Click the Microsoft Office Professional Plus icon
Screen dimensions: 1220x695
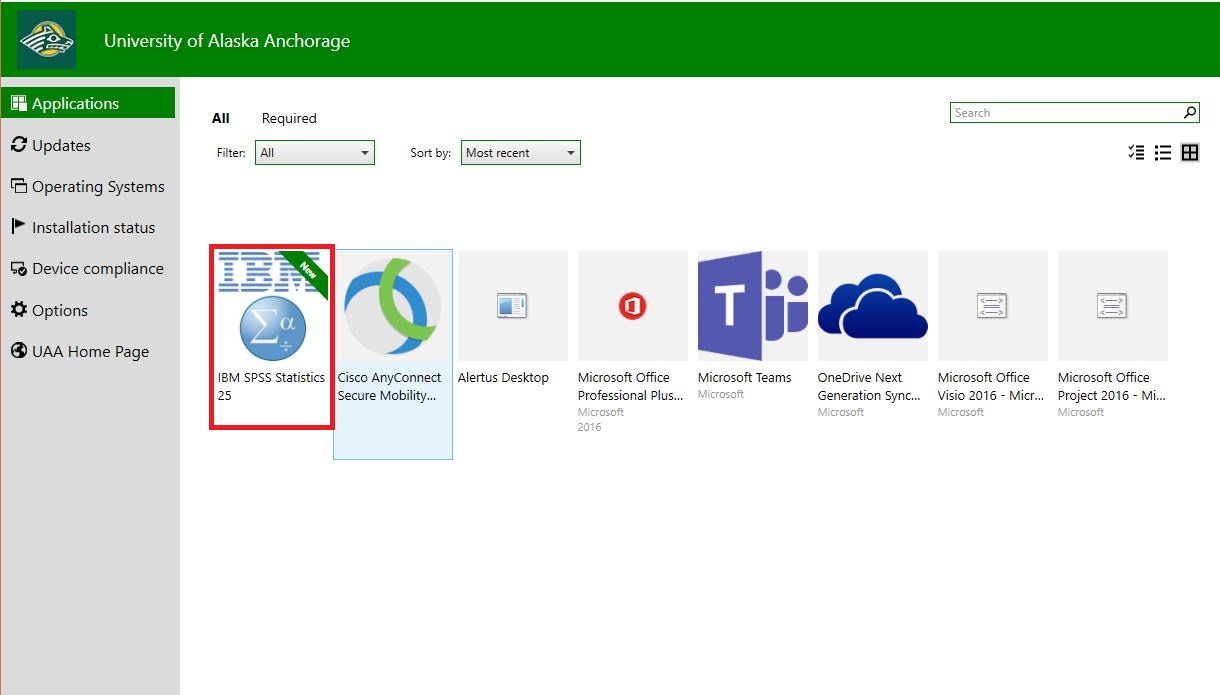(x=632, y=306)
